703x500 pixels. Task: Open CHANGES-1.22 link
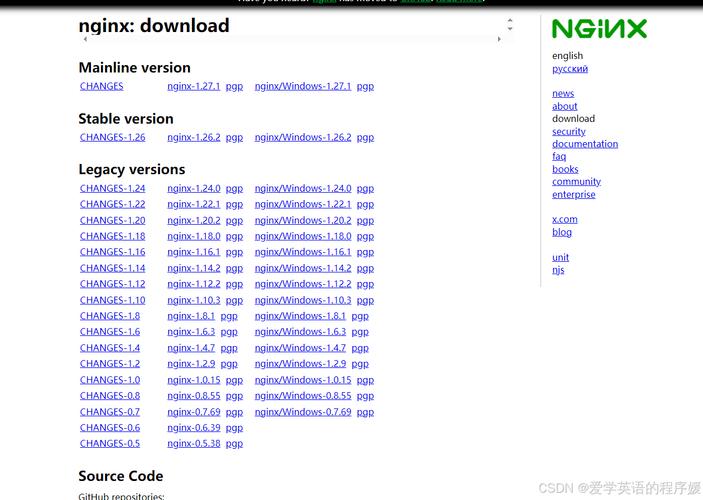tap(113, 204)
